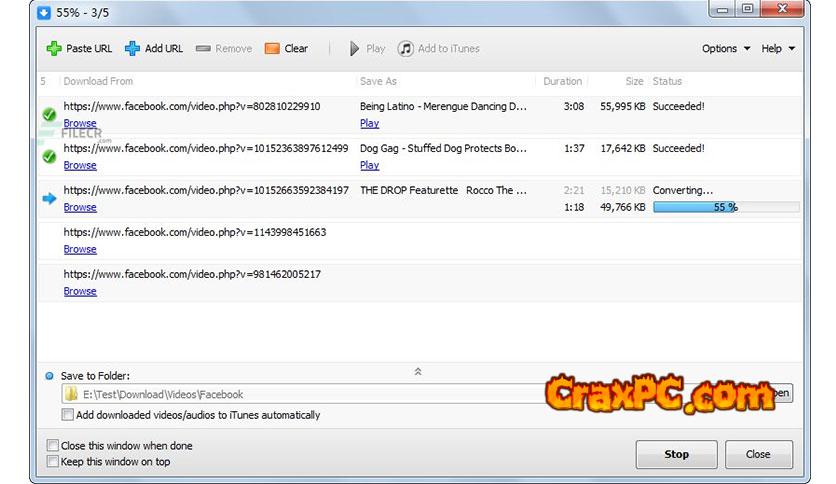Select the Dog Gag - Stuffed Dog row title
The height and width of the screenshot is (484, 836).
click(x=443, y=148)
